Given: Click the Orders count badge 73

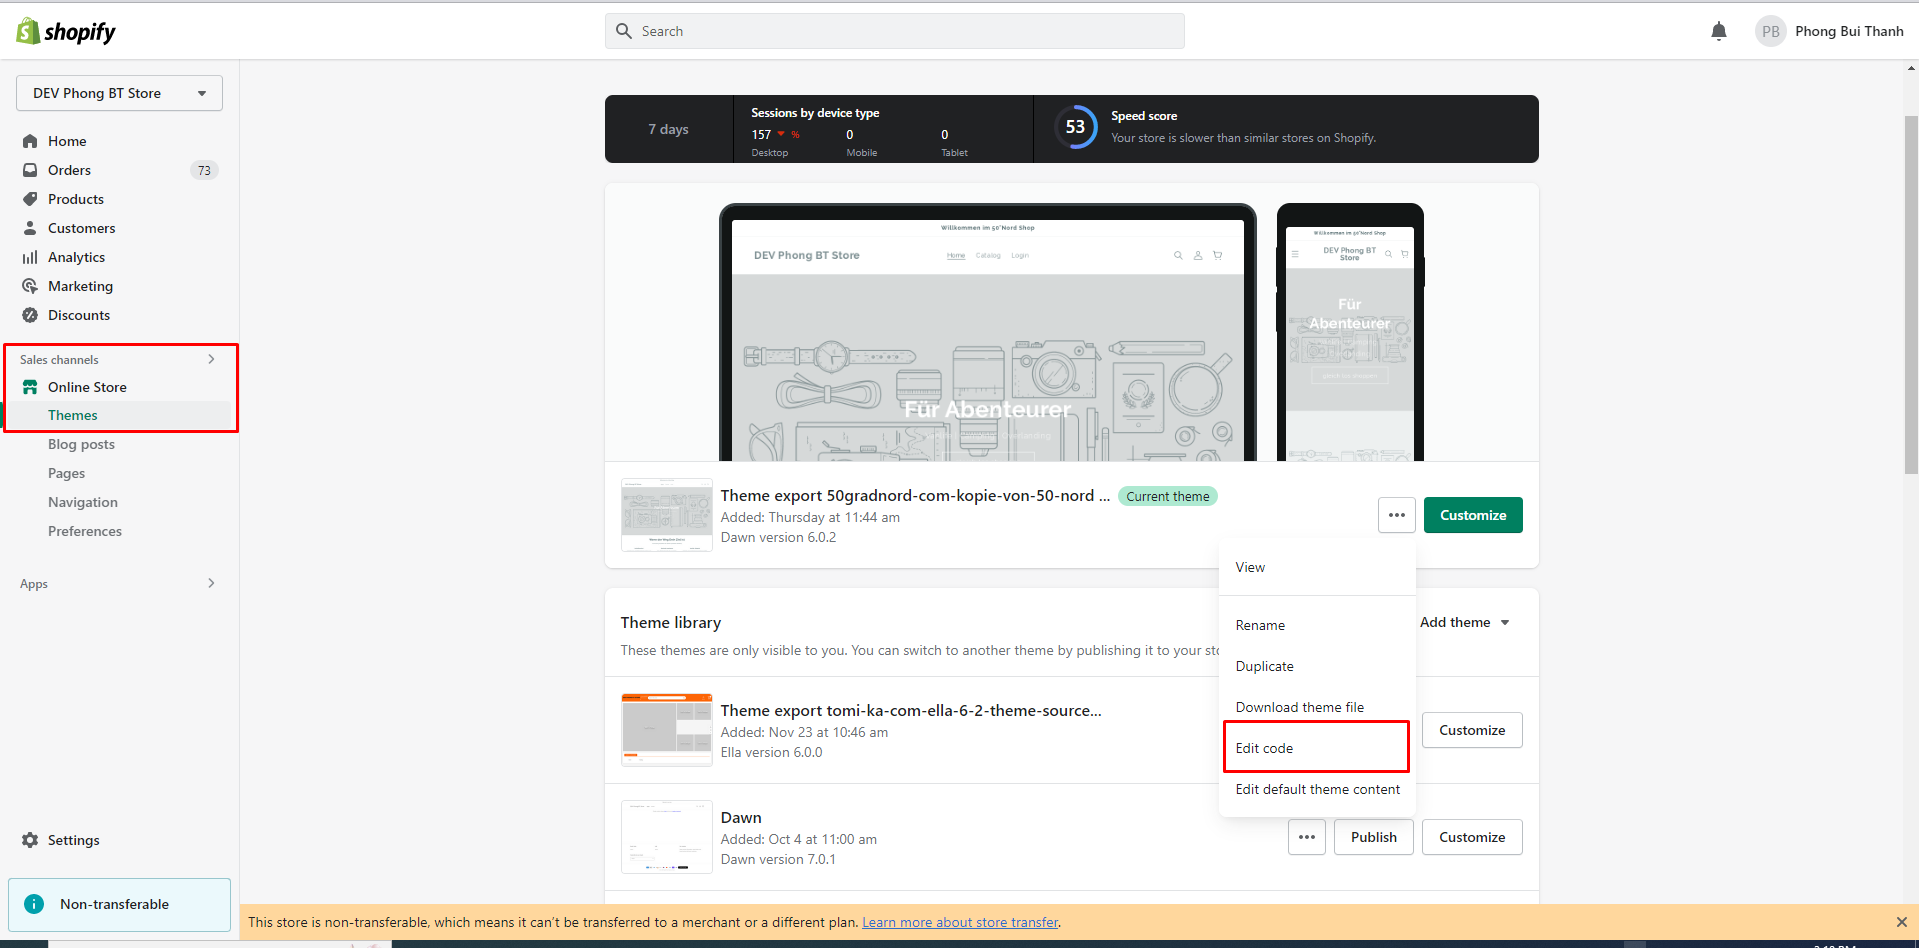Looking at the screenshot, I should pos(204,170).
